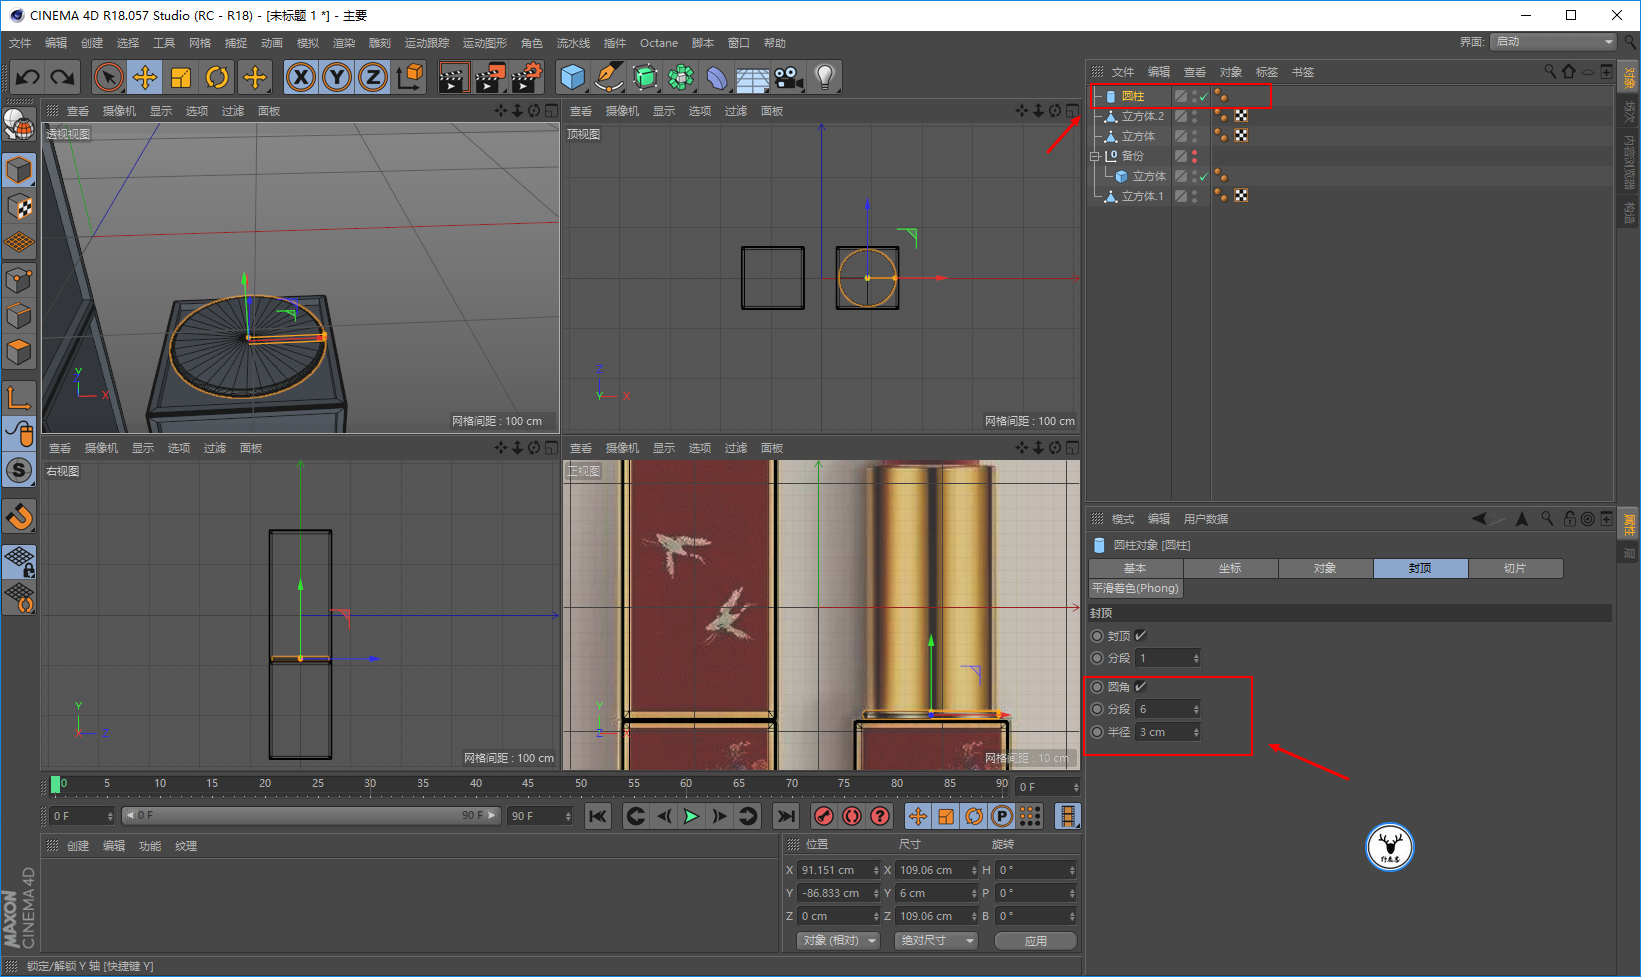Toggle visibility dots of the 备份 object

1194,156
